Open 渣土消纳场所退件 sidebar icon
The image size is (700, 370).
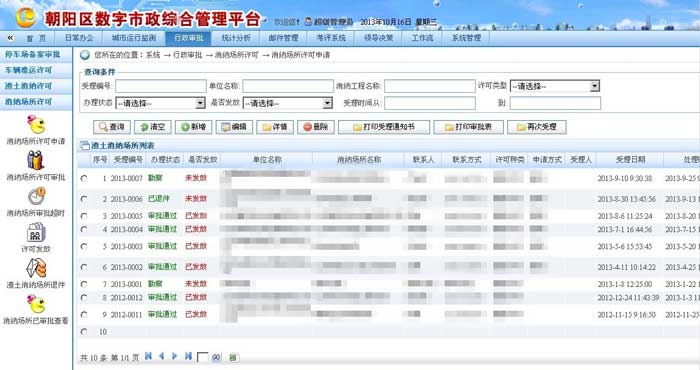(x=36, y=268)
